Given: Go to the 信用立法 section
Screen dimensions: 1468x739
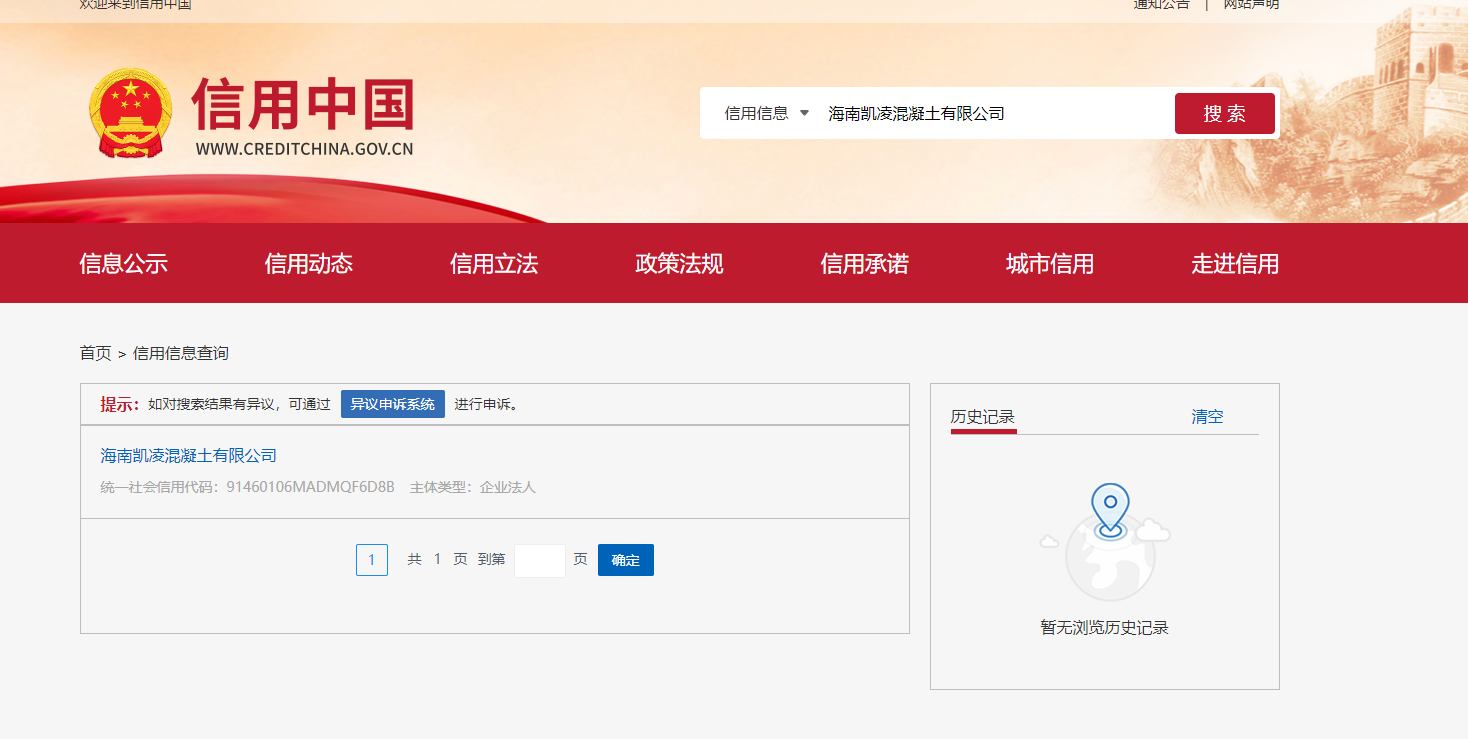Looking at the screenshot, I should tap(494, 264).
